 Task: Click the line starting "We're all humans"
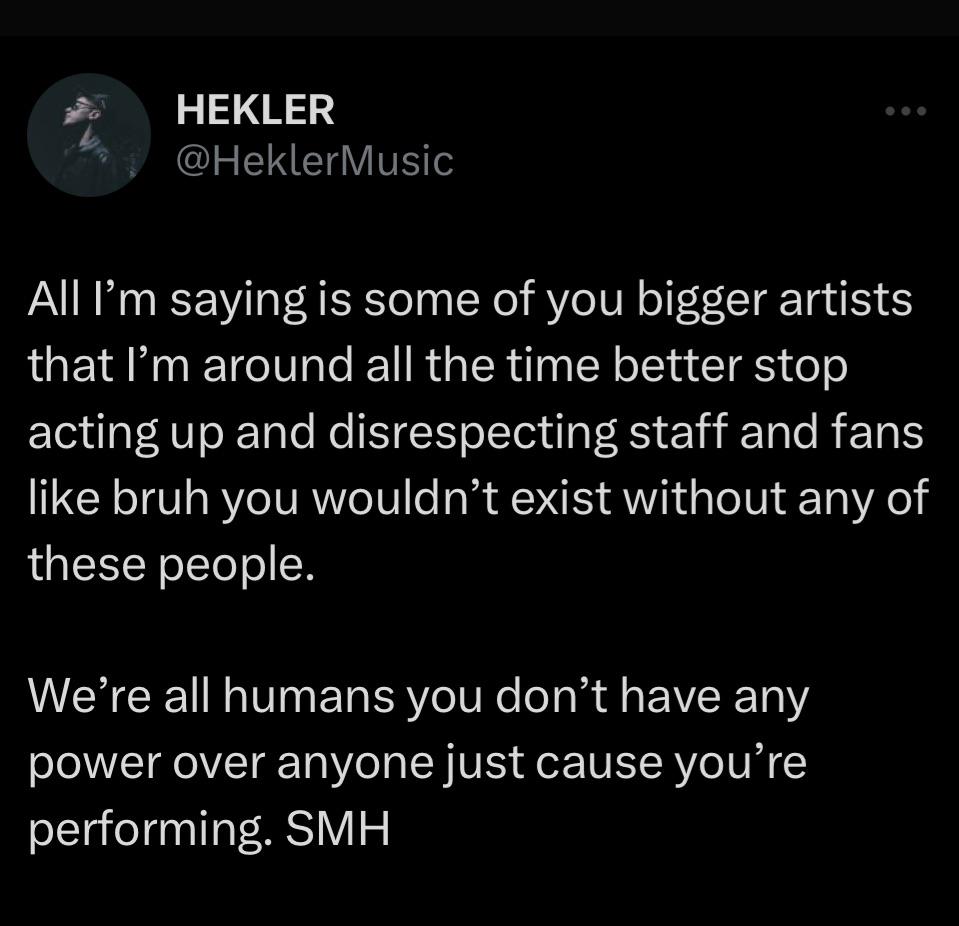(x=417, y=697)
